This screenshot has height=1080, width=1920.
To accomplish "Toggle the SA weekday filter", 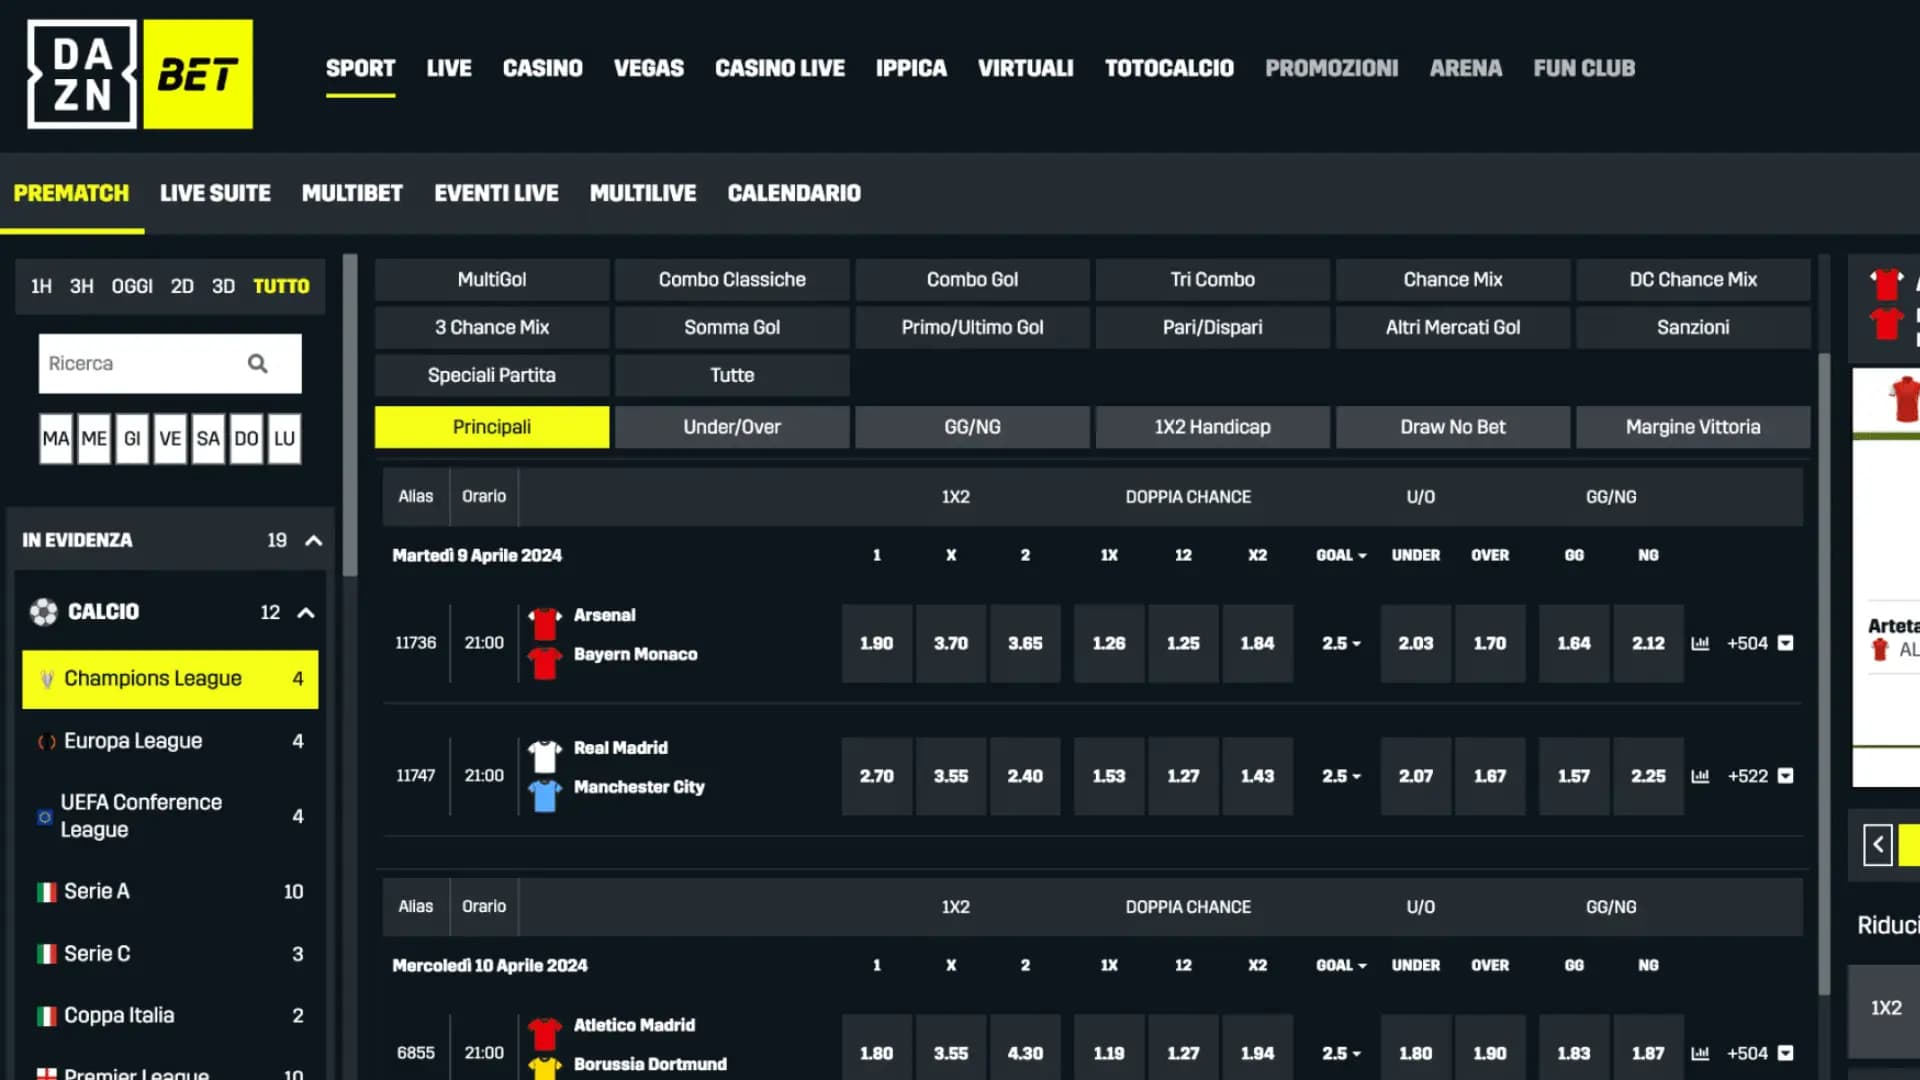I will [x=208, y=438].
